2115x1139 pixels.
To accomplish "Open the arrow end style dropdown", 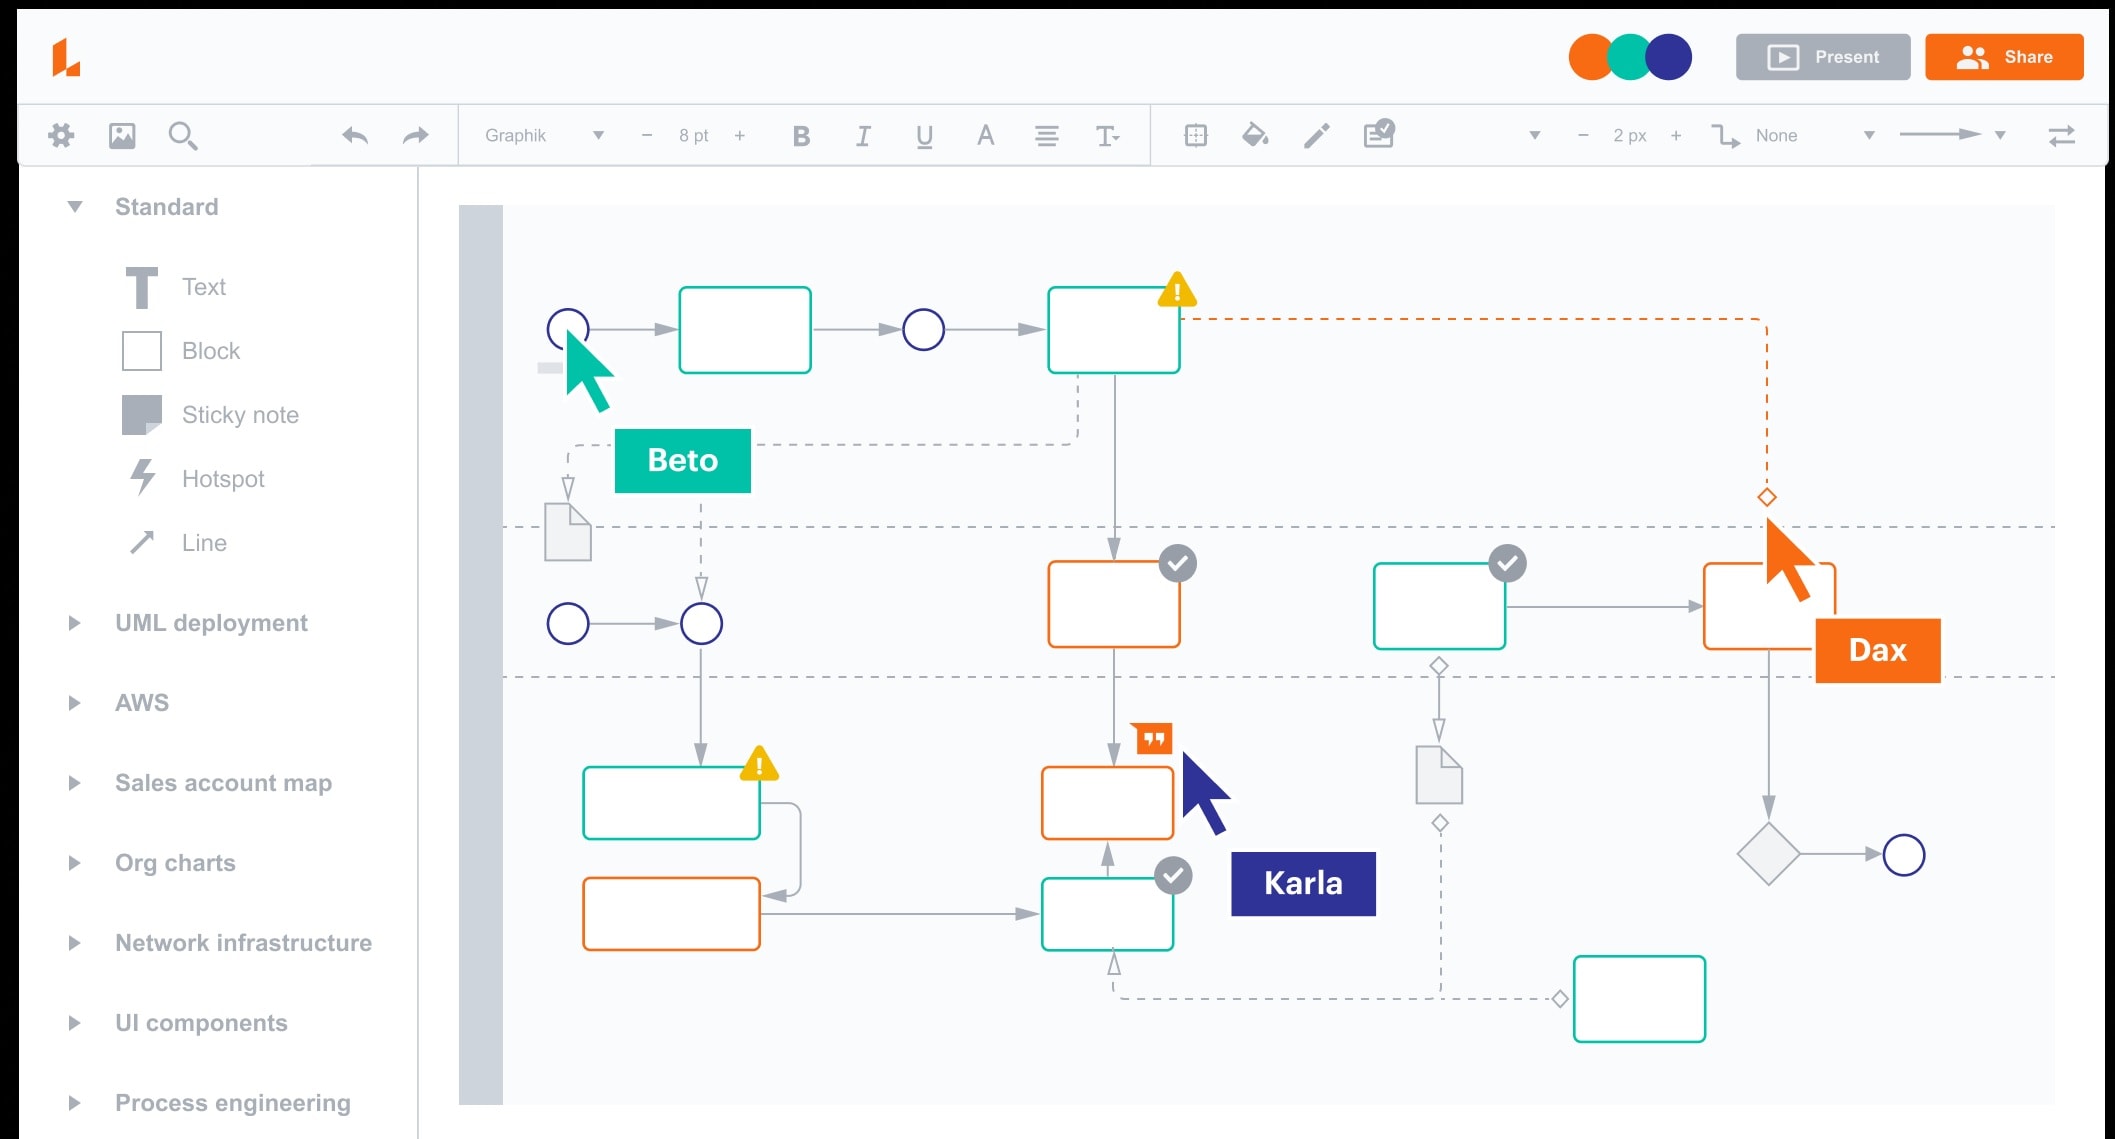I will (x=1953, y=134).
